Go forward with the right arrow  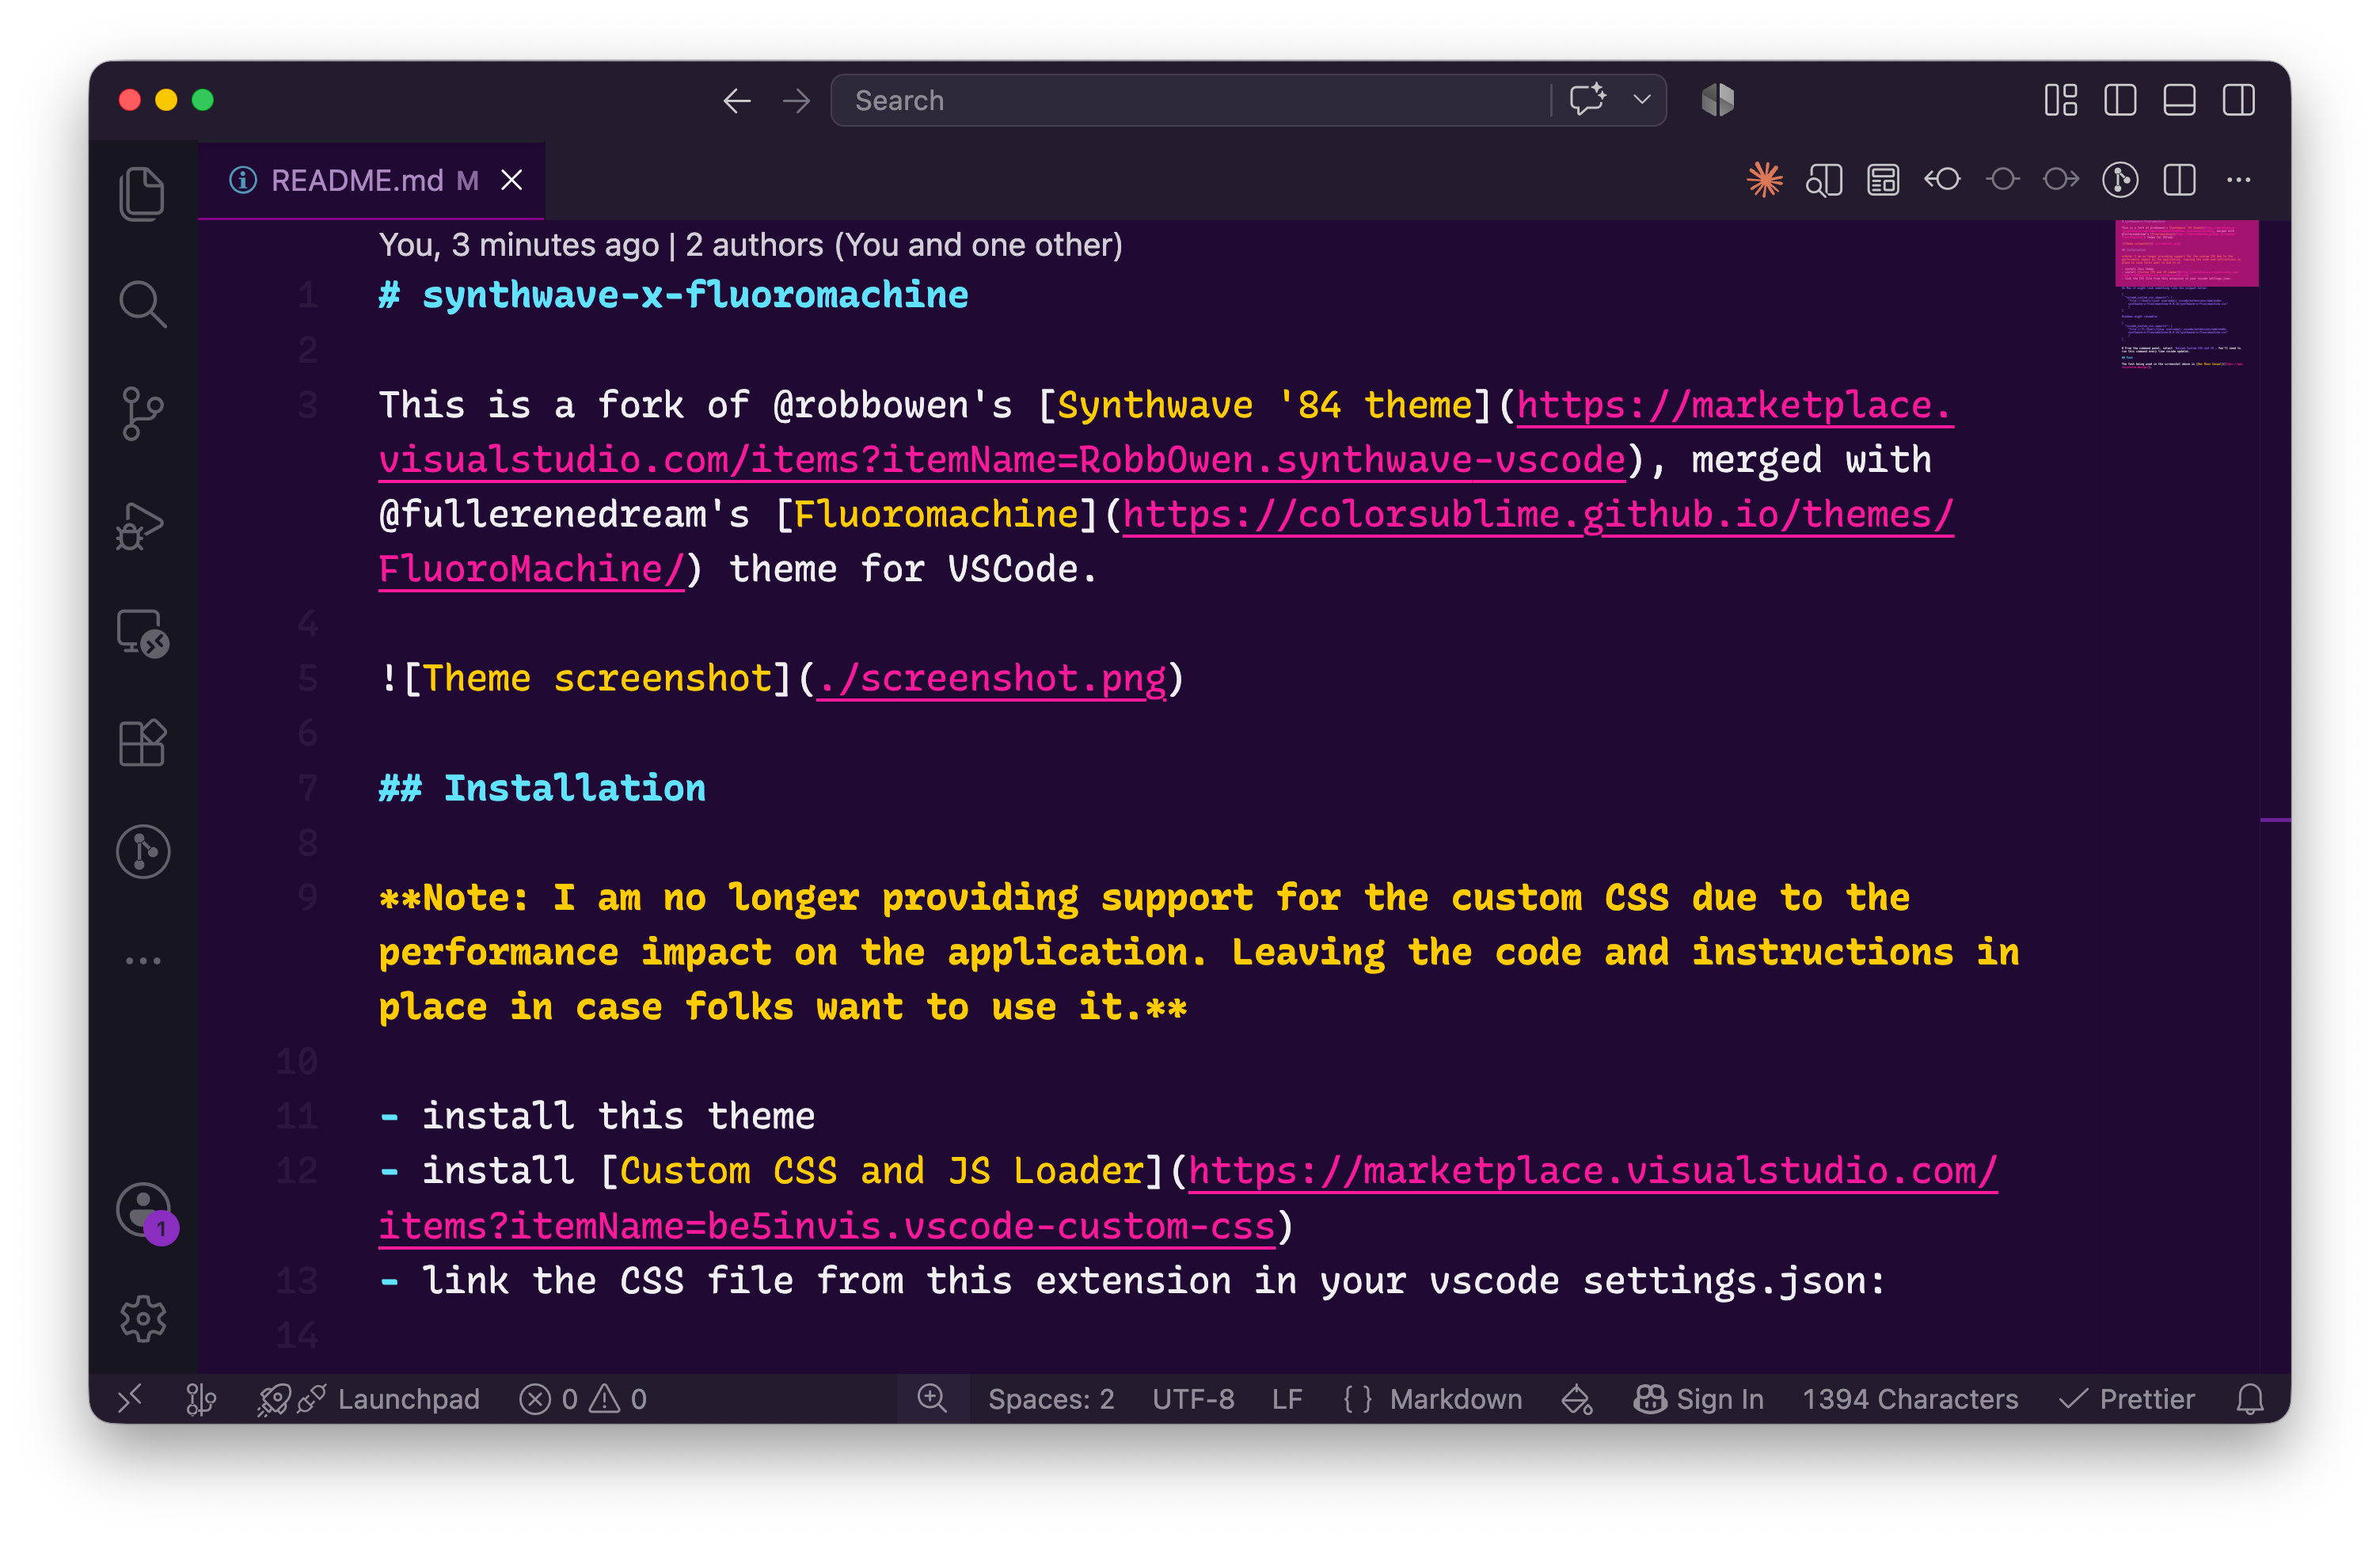pyautogui.click(x=797, y=101)
